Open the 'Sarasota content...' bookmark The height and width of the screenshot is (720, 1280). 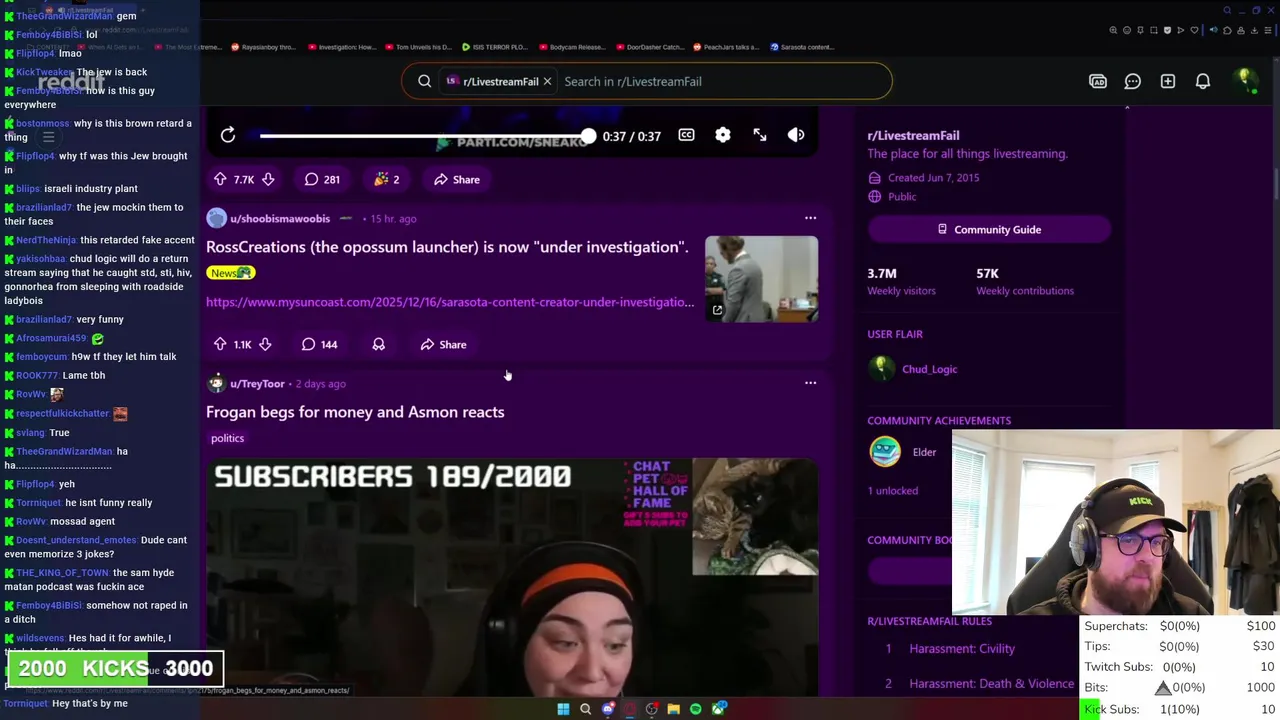[801, 47]
